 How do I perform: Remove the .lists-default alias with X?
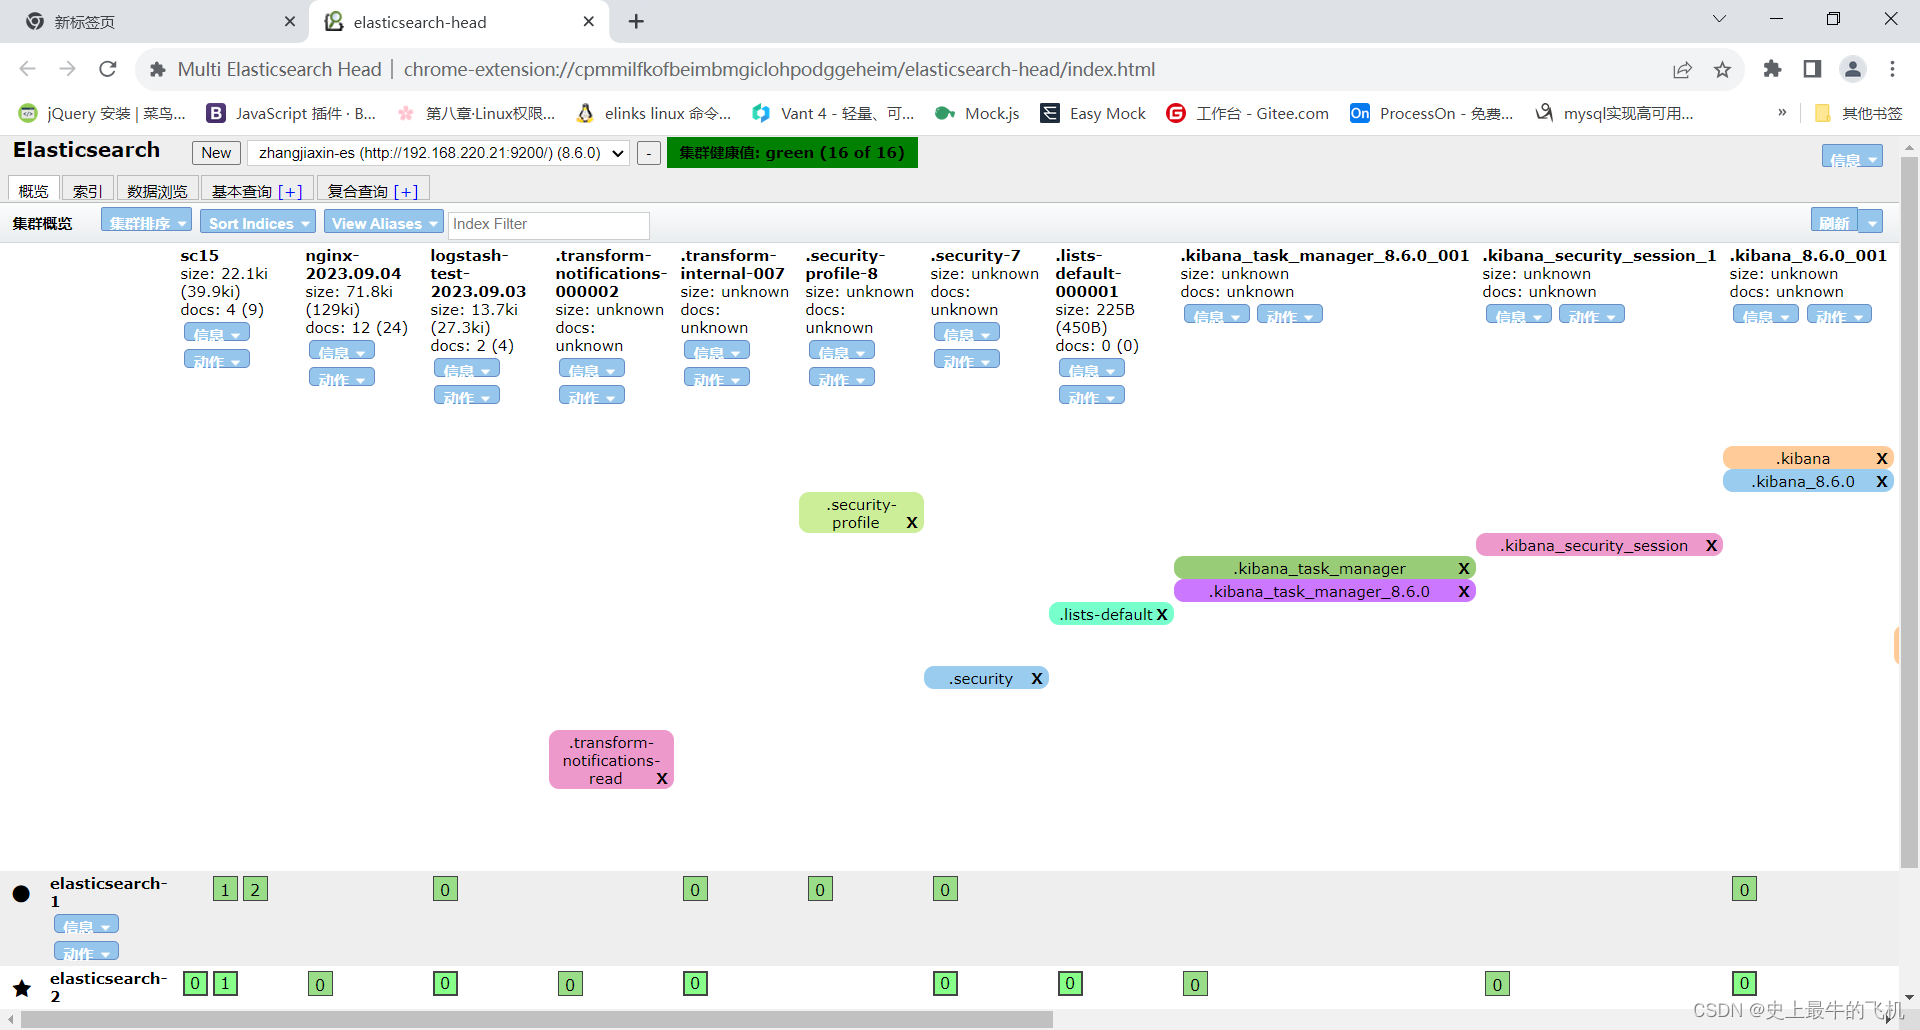1162,614
